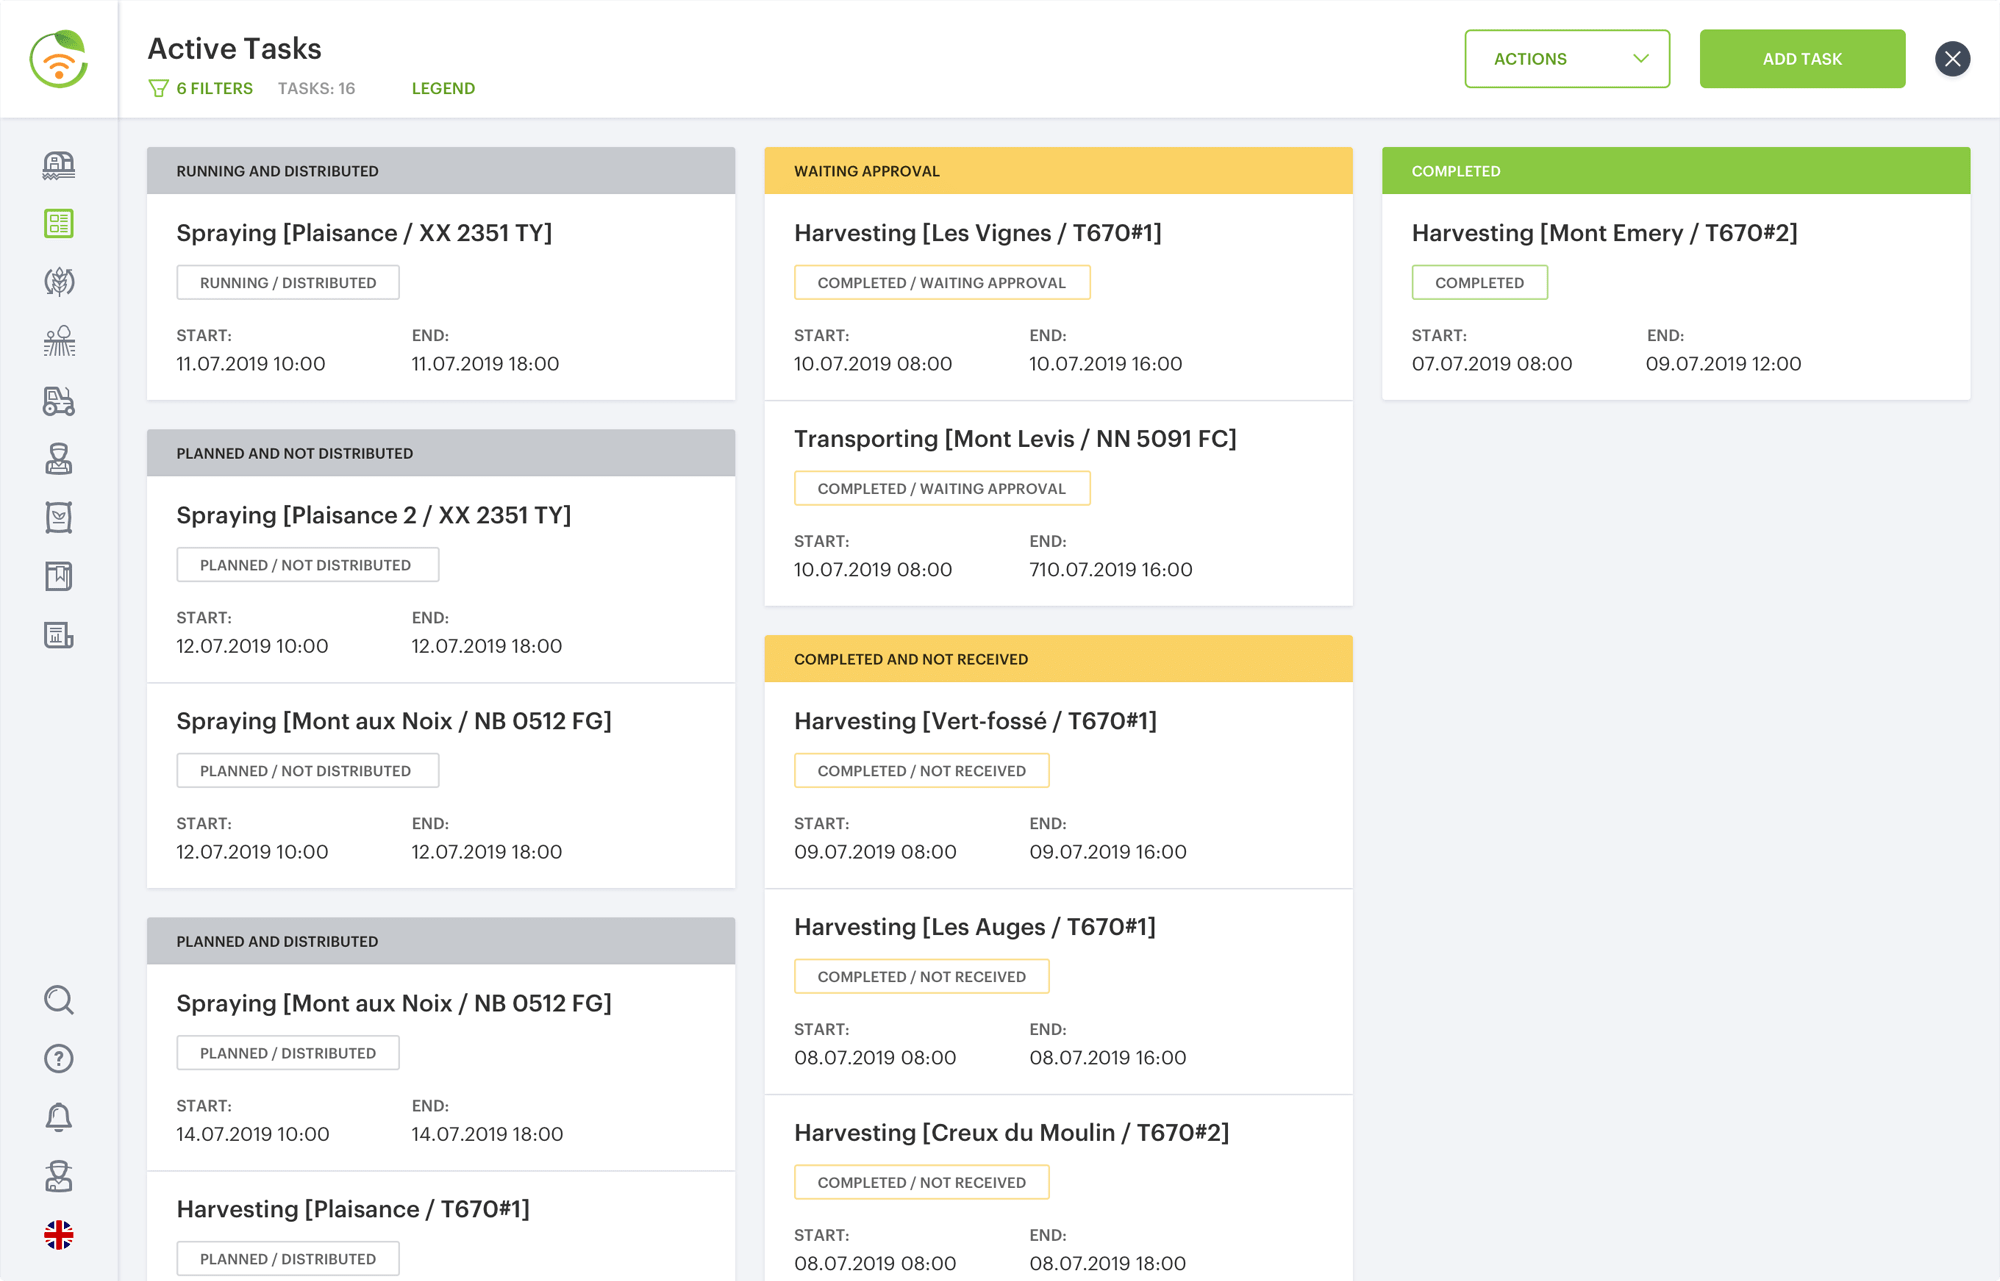Open the seed bag inventory icon
The width and height of the screenshot is (2000, 1281).
tap(59, 517)
